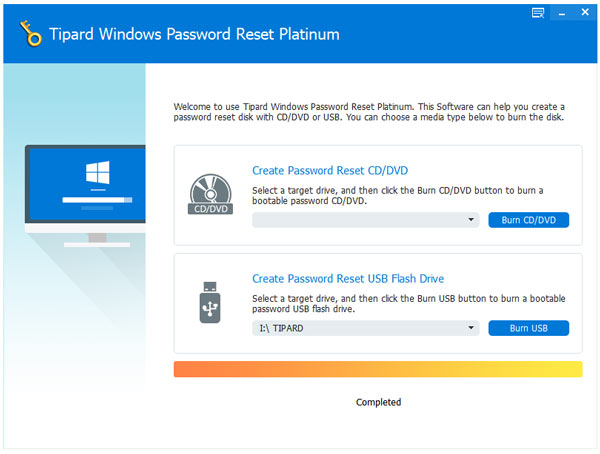The width and height of the screenshot is (600, 454).
Task: Click the text "bootable password CD/DVD."
Action: [x=309, y=201]
